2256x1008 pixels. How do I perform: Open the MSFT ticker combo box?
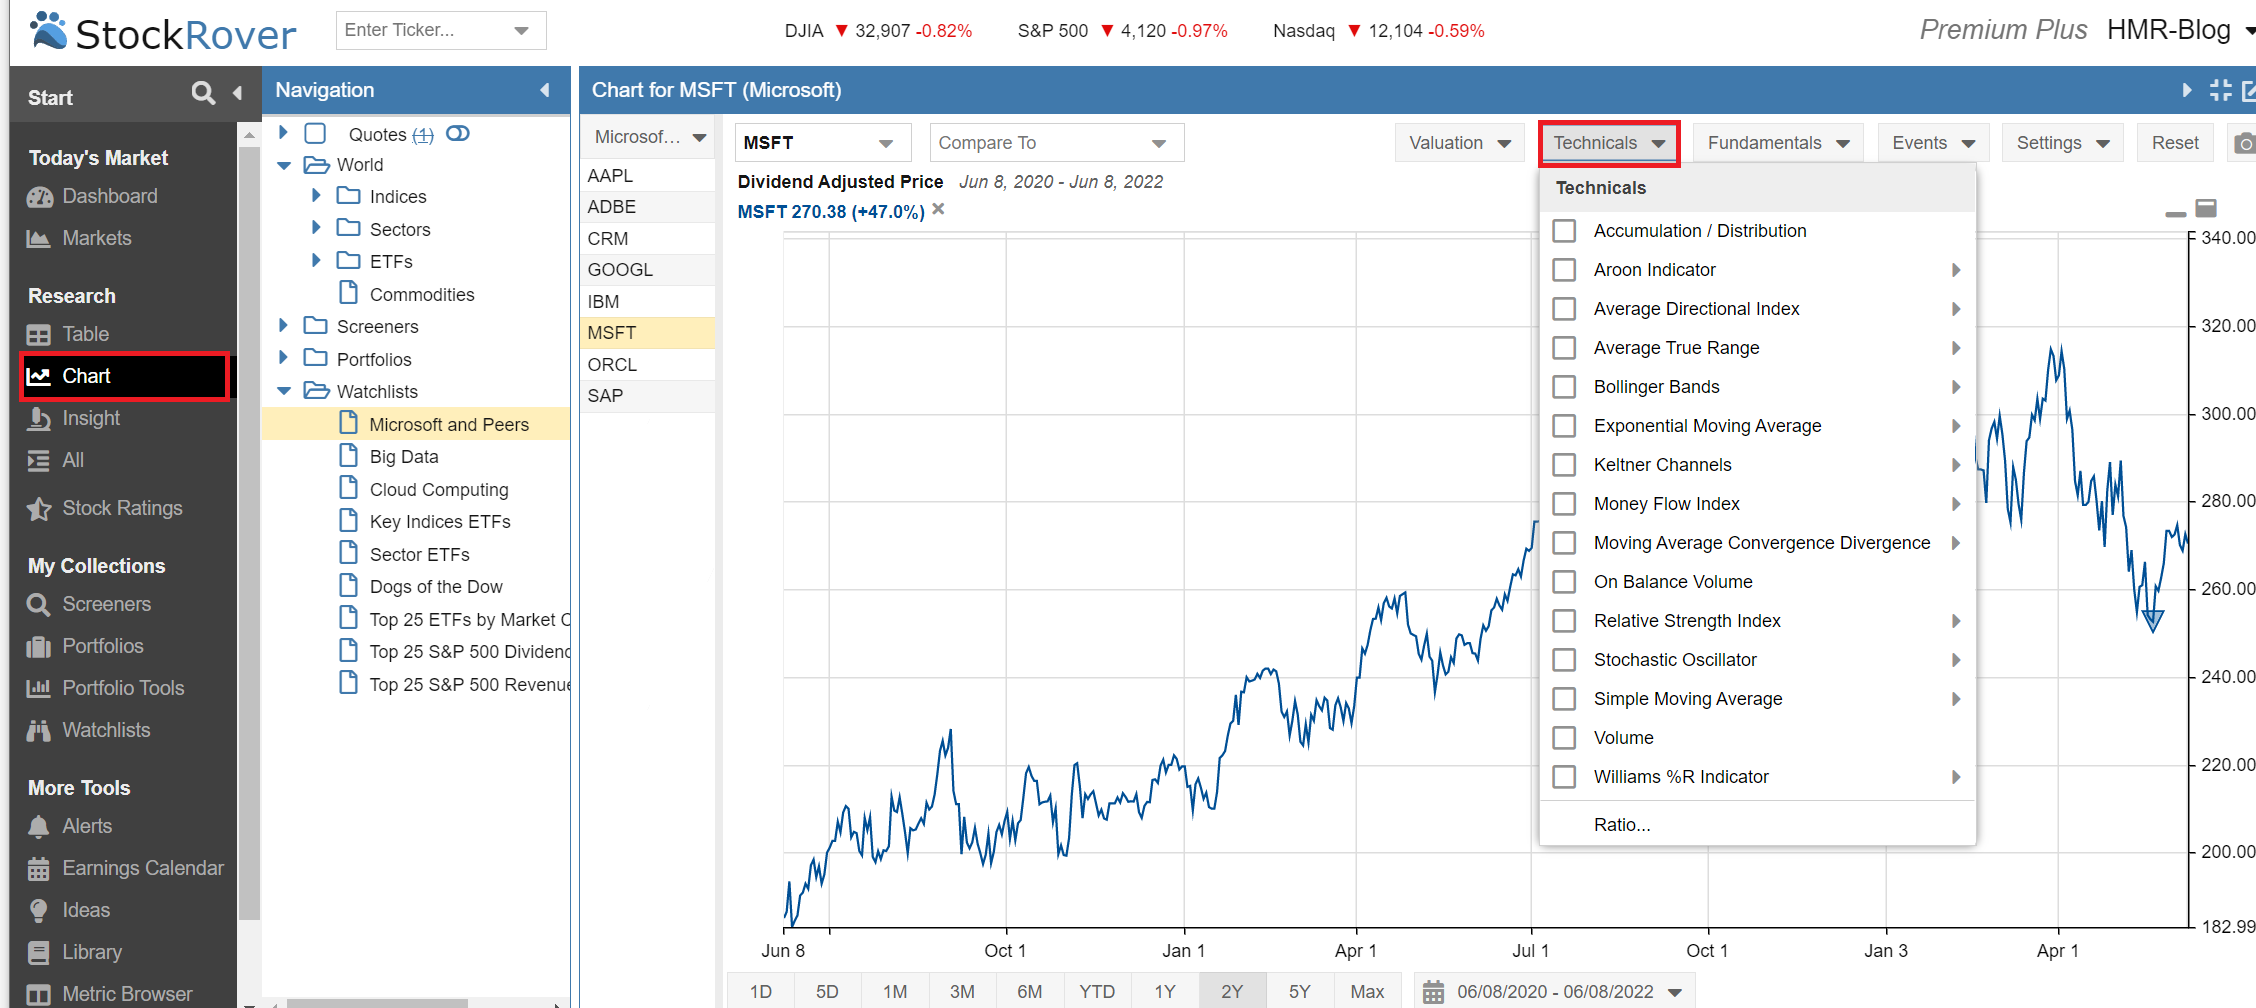click(823, 143)
